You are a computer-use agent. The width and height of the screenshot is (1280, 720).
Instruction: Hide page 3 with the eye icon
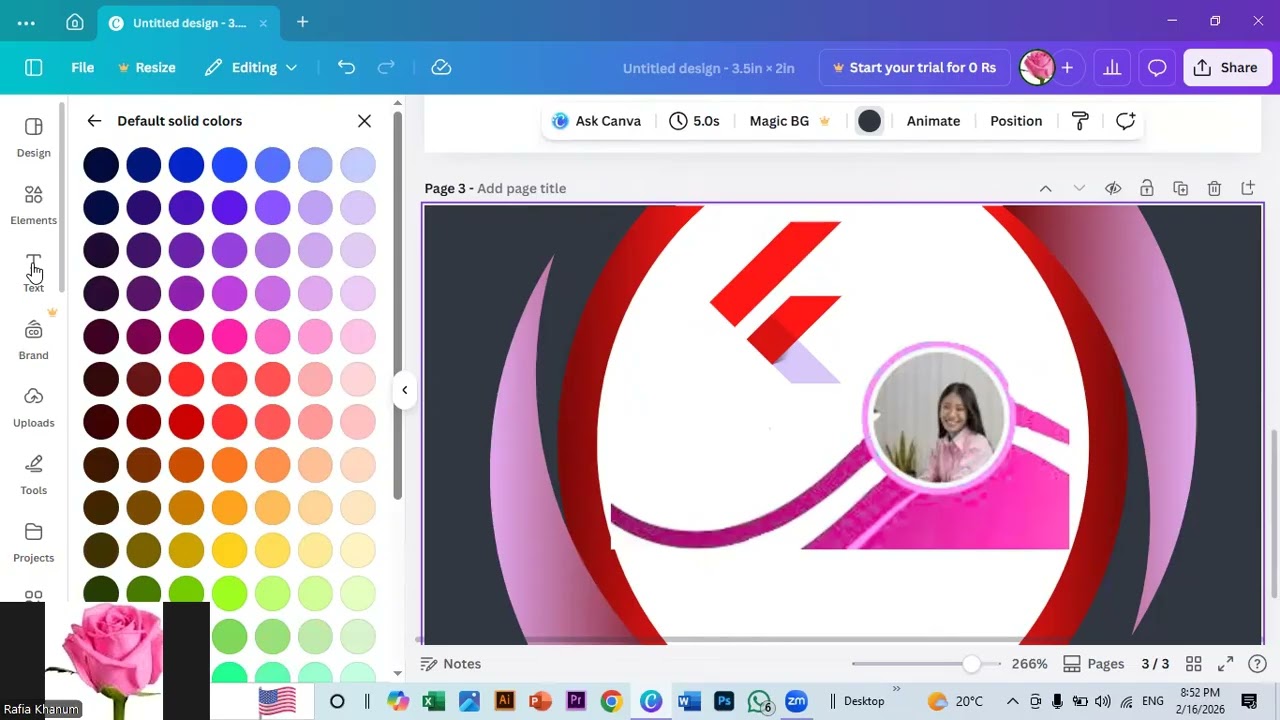pos(1113,188)
